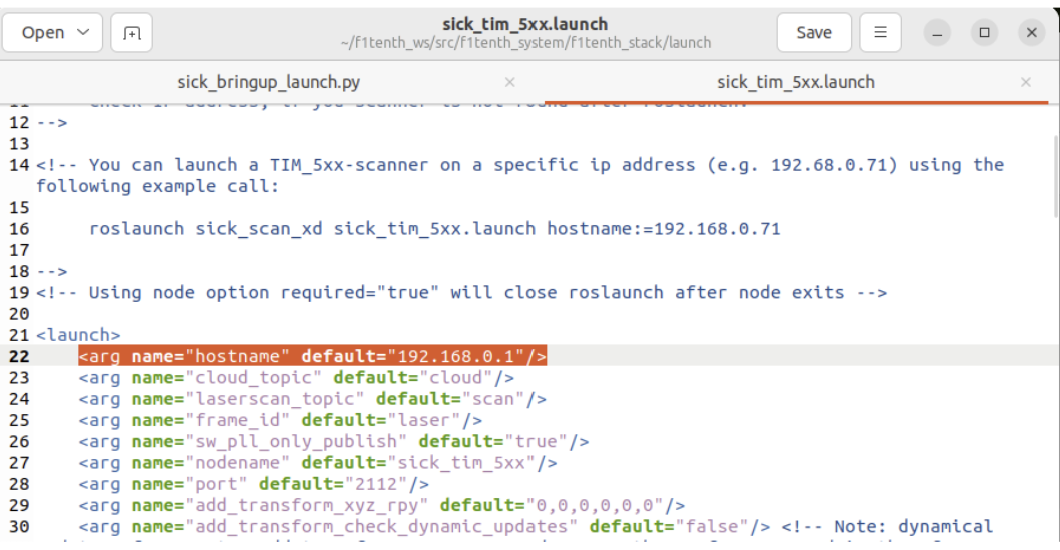
Task: Click the frame_id arg line
Action: [x=280, y=420]
